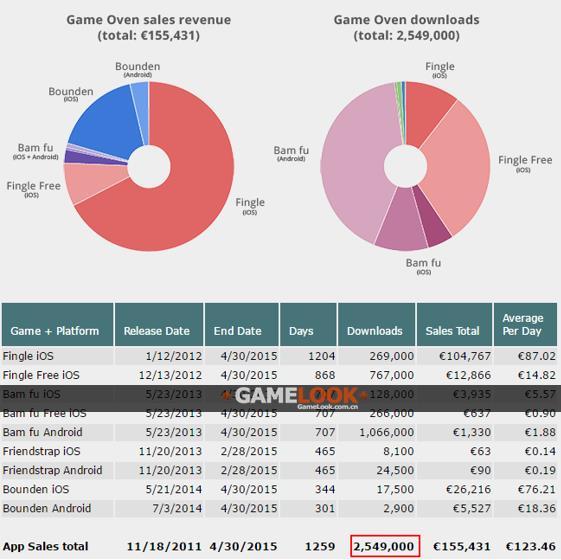Select the total start date '11/18/2011'

click(x=164, y=546)
